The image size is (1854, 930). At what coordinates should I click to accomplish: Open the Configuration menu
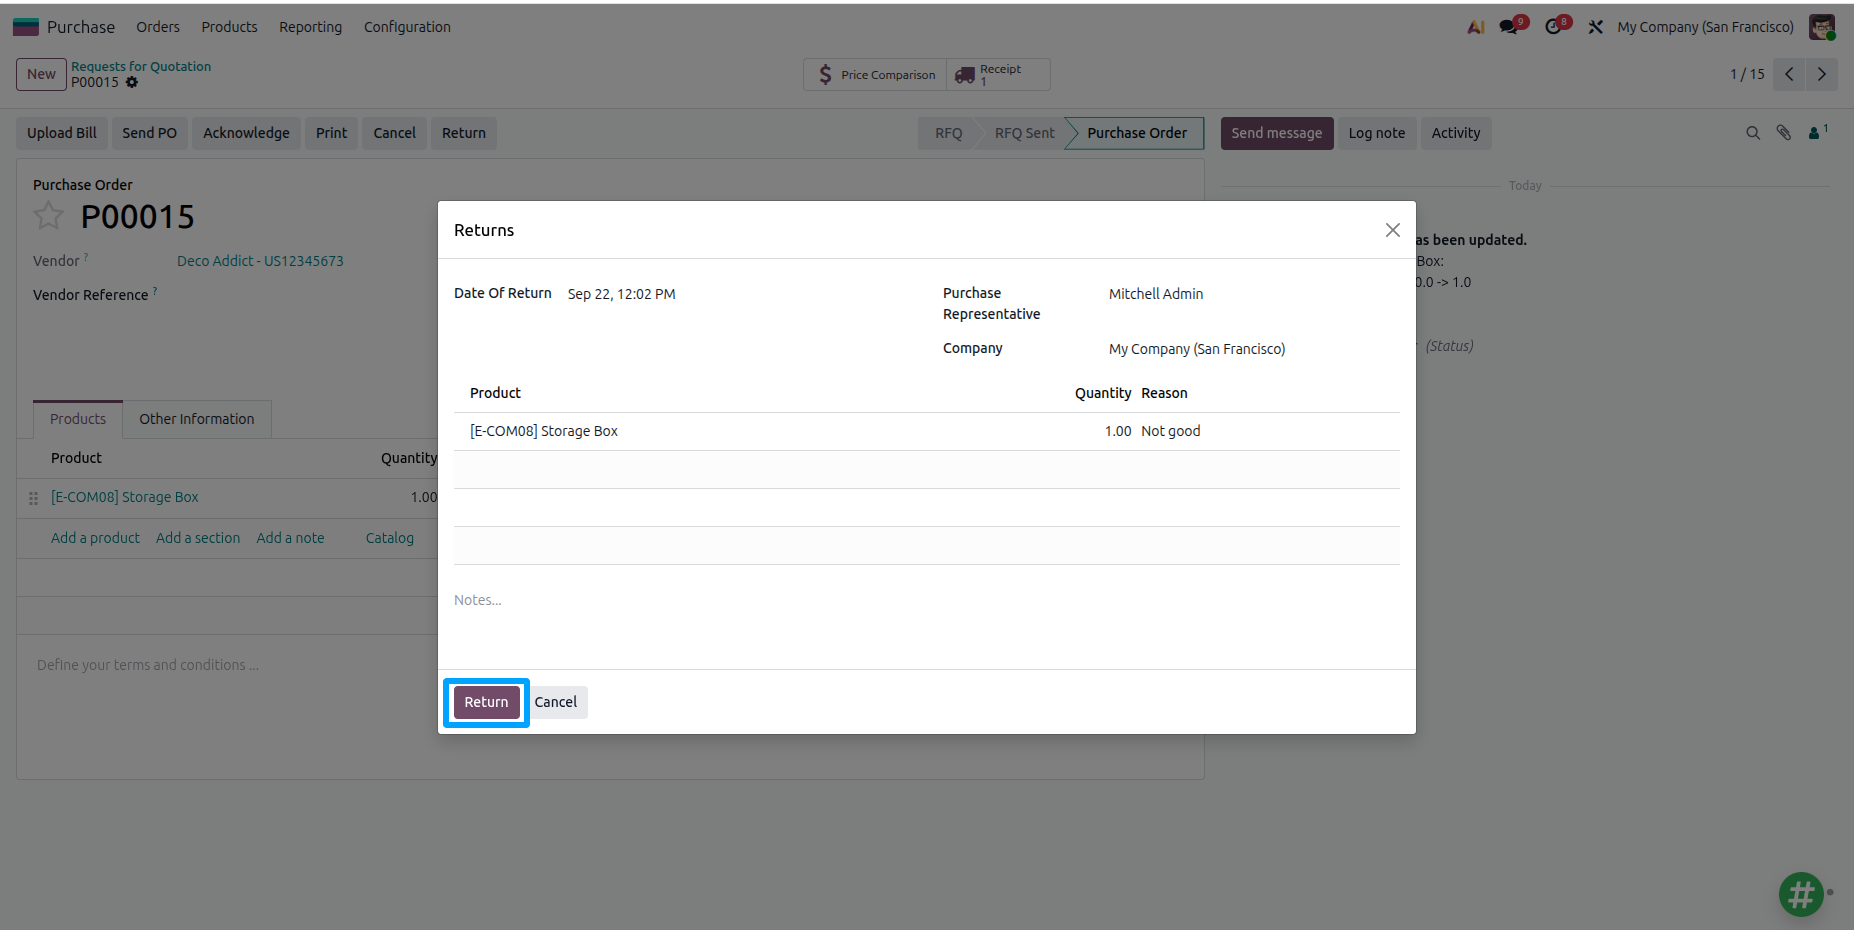(x=407, y=27)
